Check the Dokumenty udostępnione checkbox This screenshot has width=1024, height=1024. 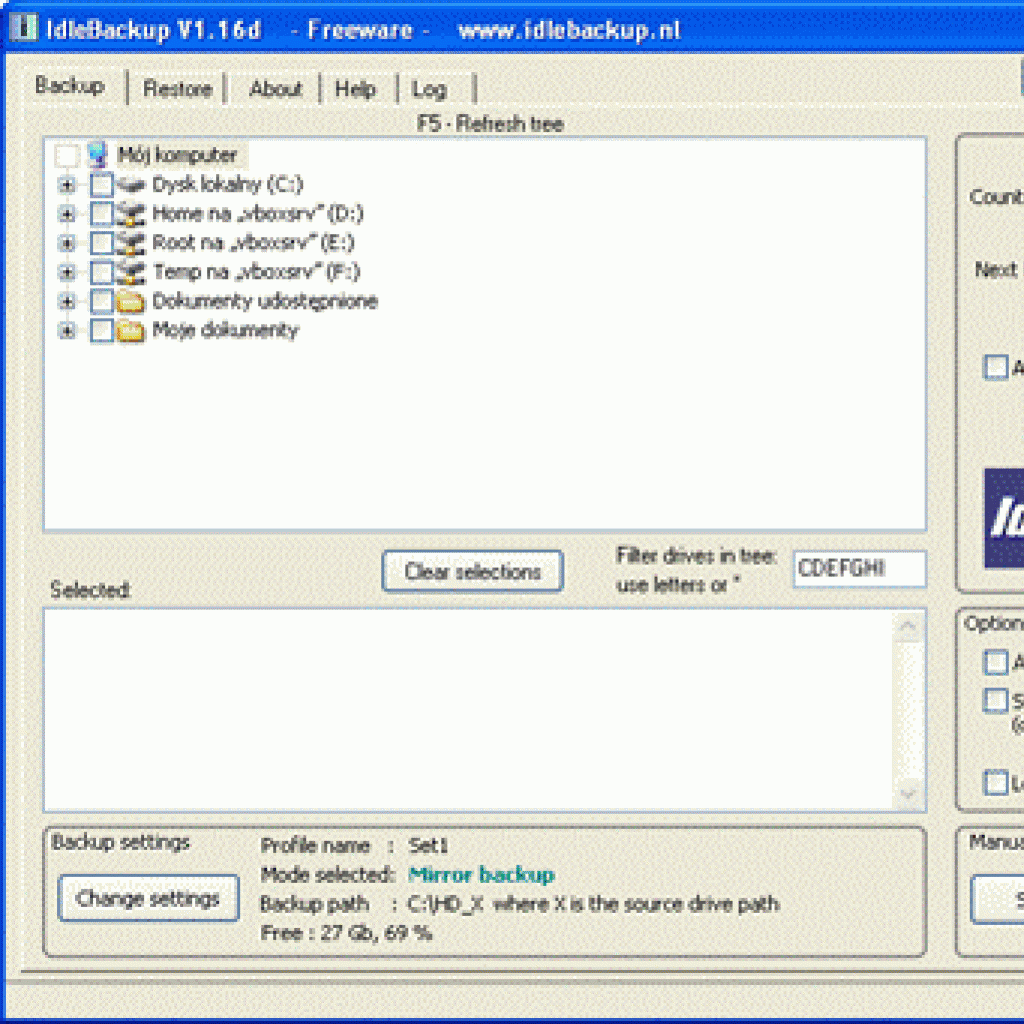[x=101, y=301]
